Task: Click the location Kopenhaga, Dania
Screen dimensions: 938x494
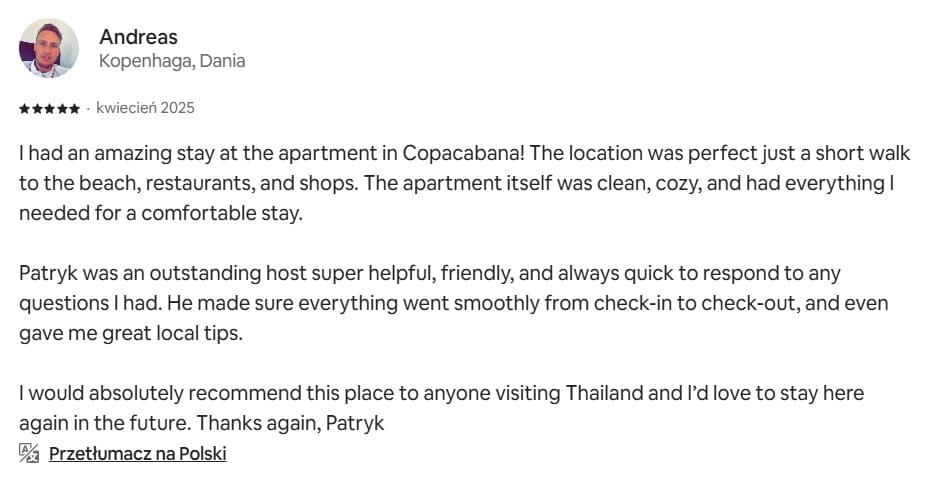Action: 171,61
